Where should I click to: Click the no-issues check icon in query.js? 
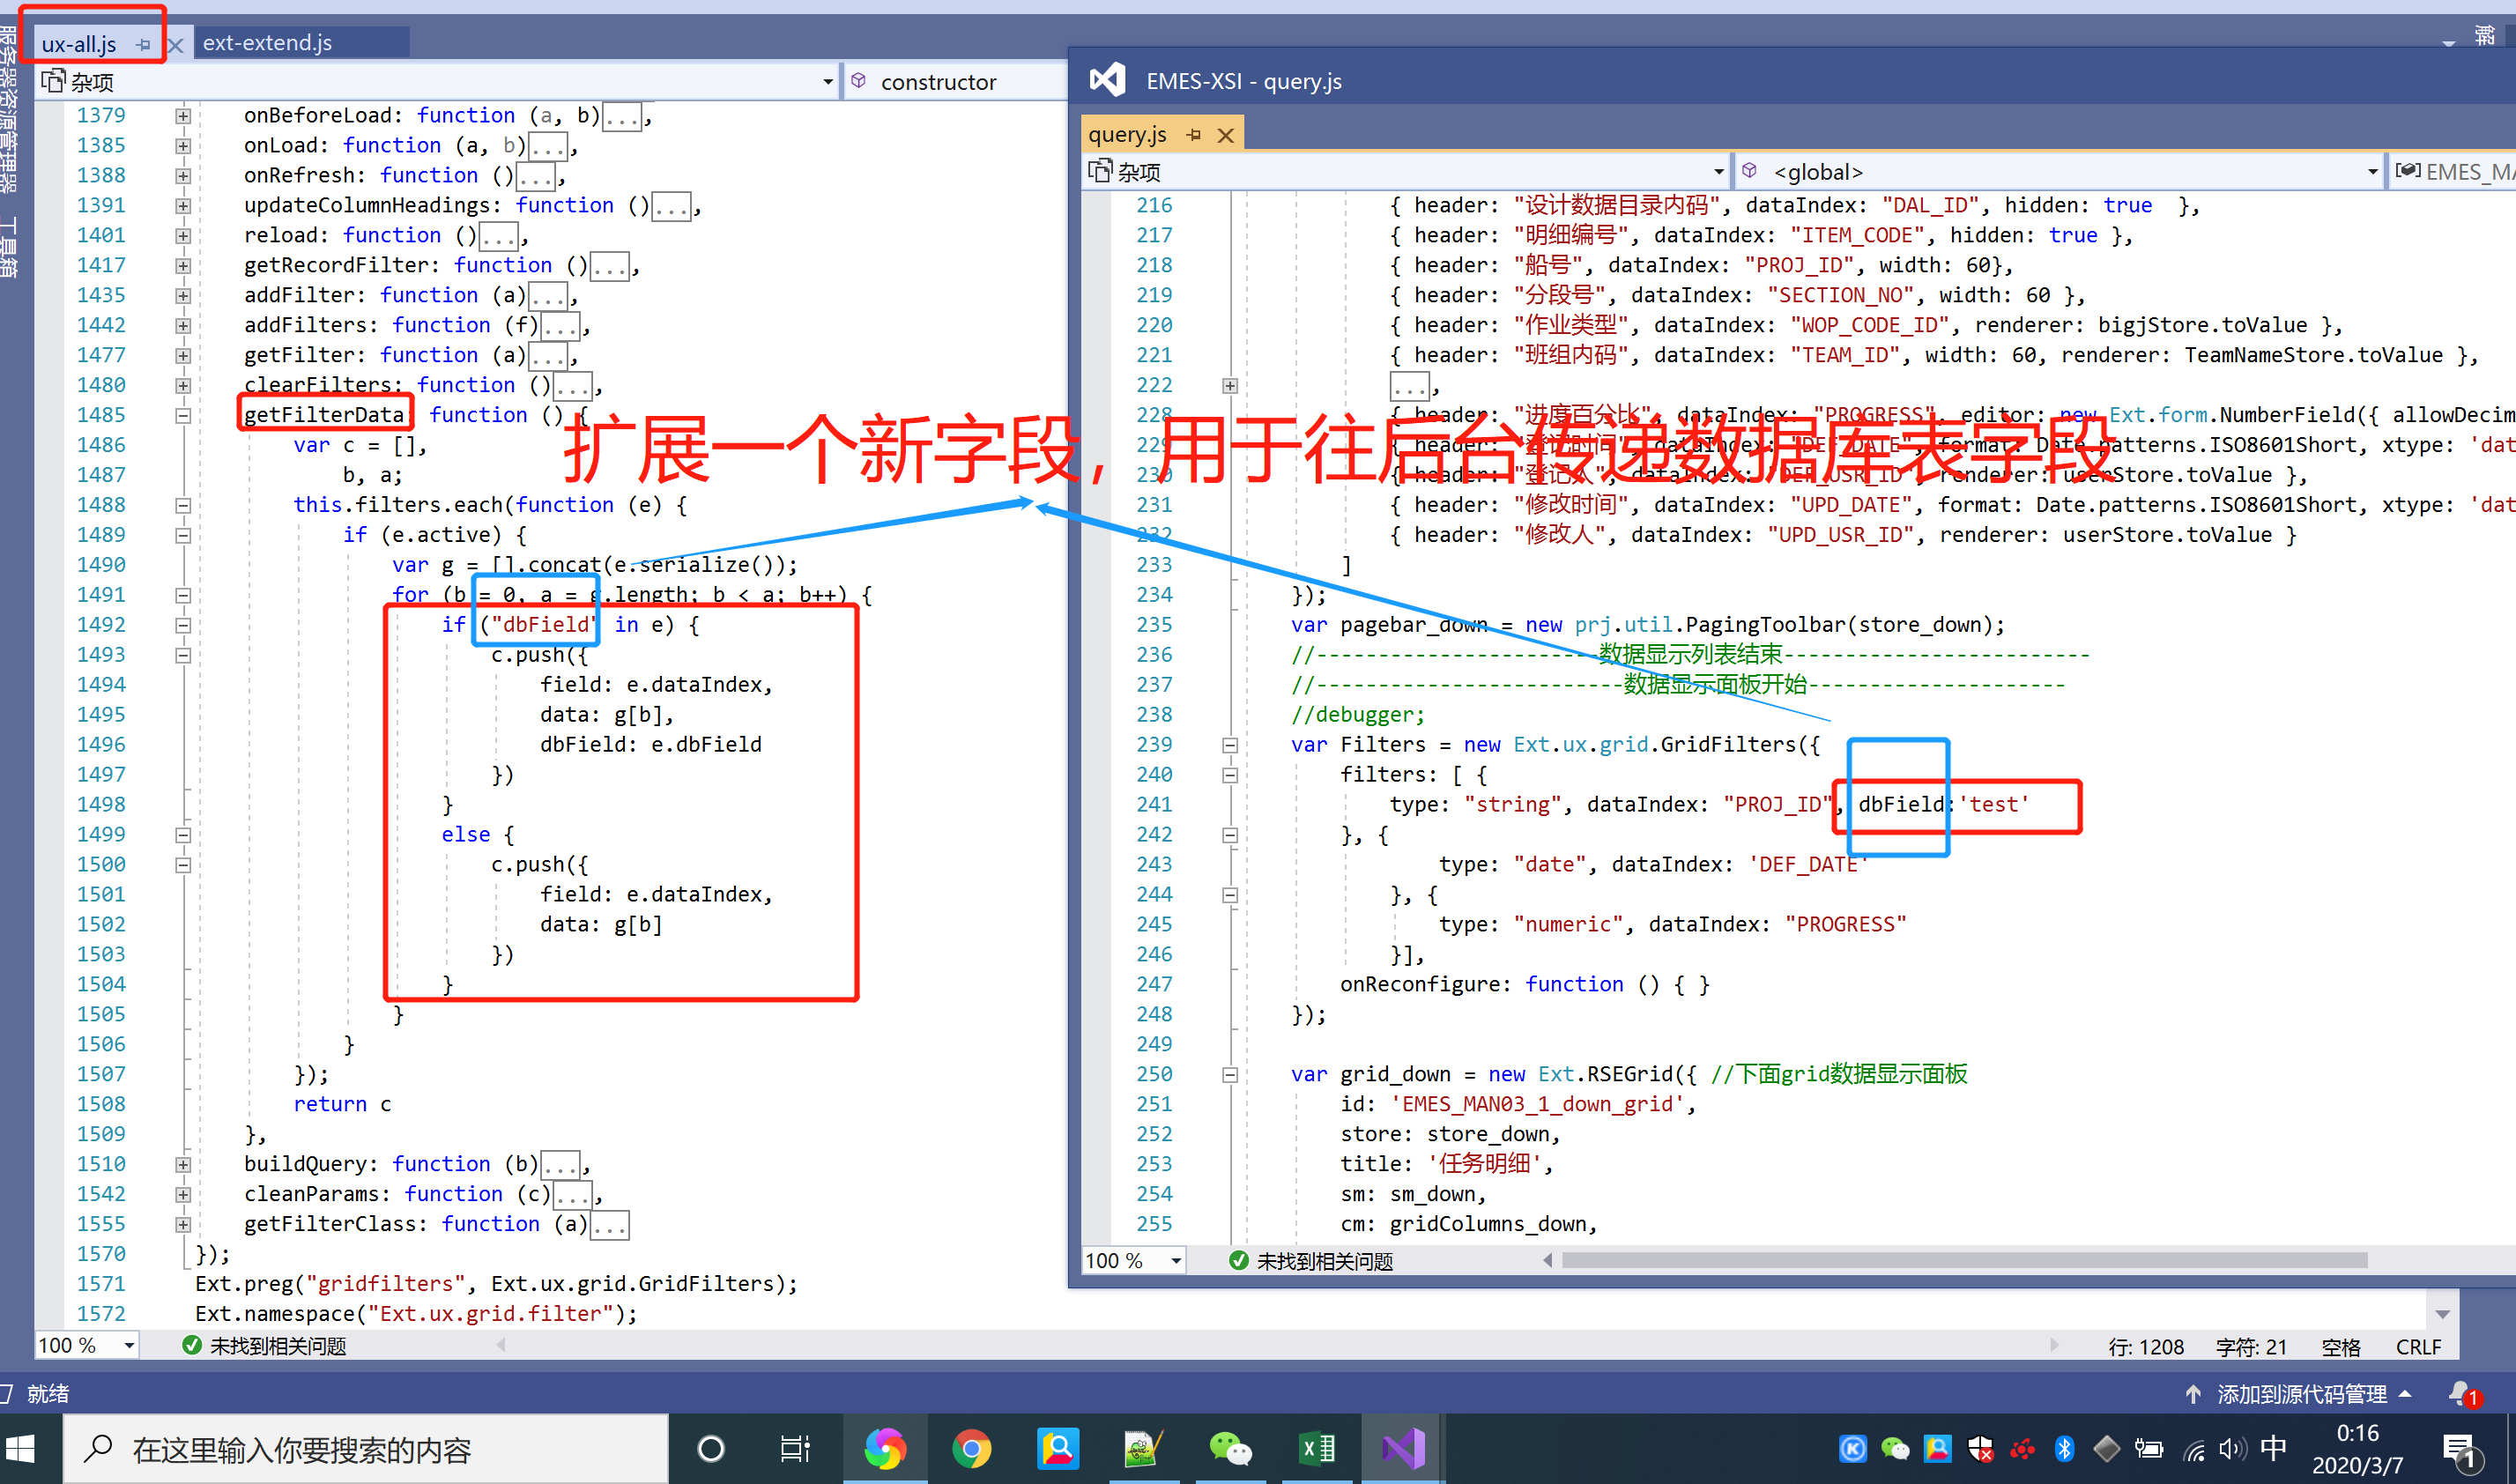click(1238, 1261)
